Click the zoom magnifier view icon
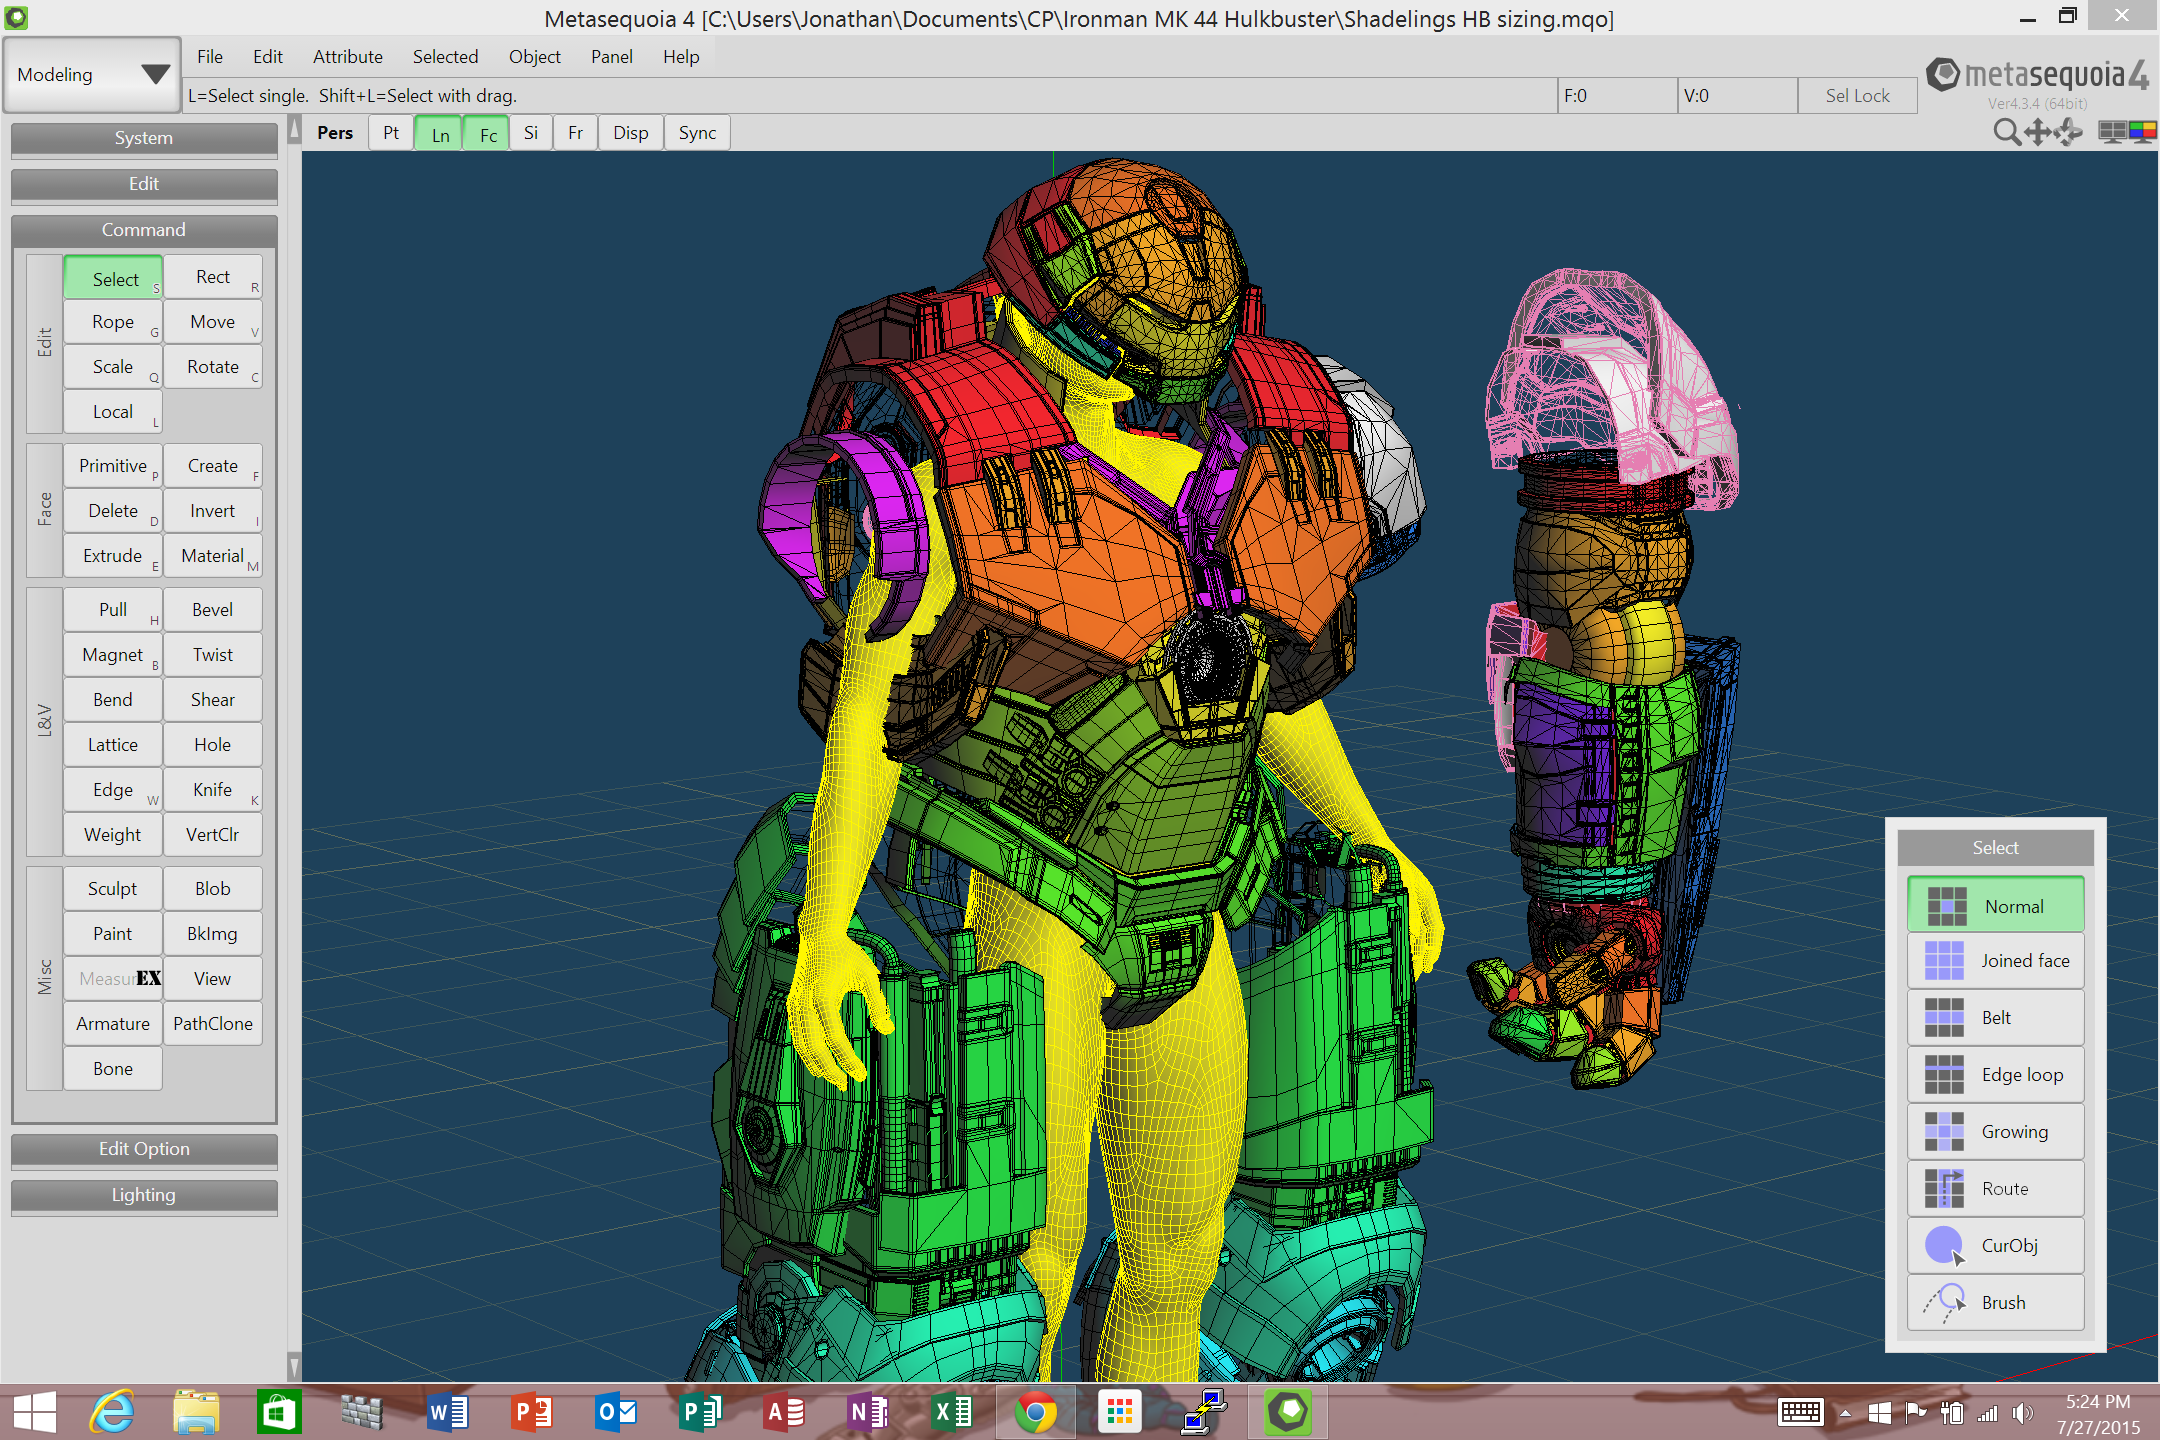Viewport: 2160px width, 1440px height. [2006, 132]
